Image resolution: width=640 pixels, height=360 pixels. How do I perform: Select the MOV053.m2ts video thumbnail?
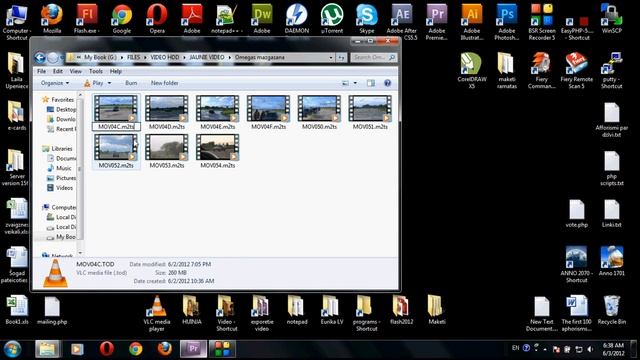pos(167,147)
